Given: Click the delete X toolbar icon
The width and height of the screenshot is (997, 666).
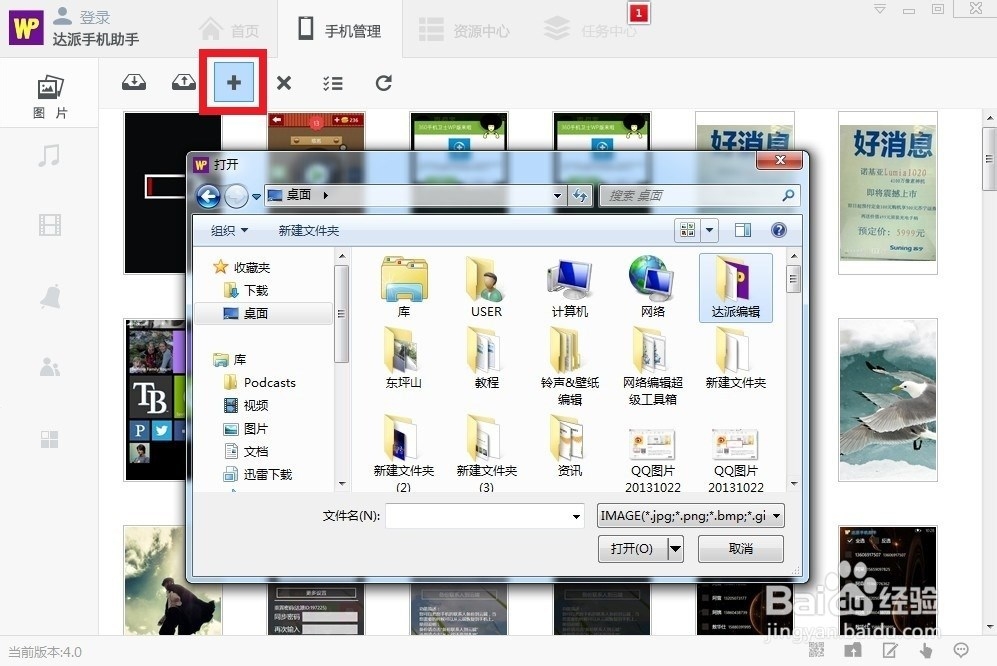Looking at the screenshot, I should pyautogui.click(x=283, y=83).
